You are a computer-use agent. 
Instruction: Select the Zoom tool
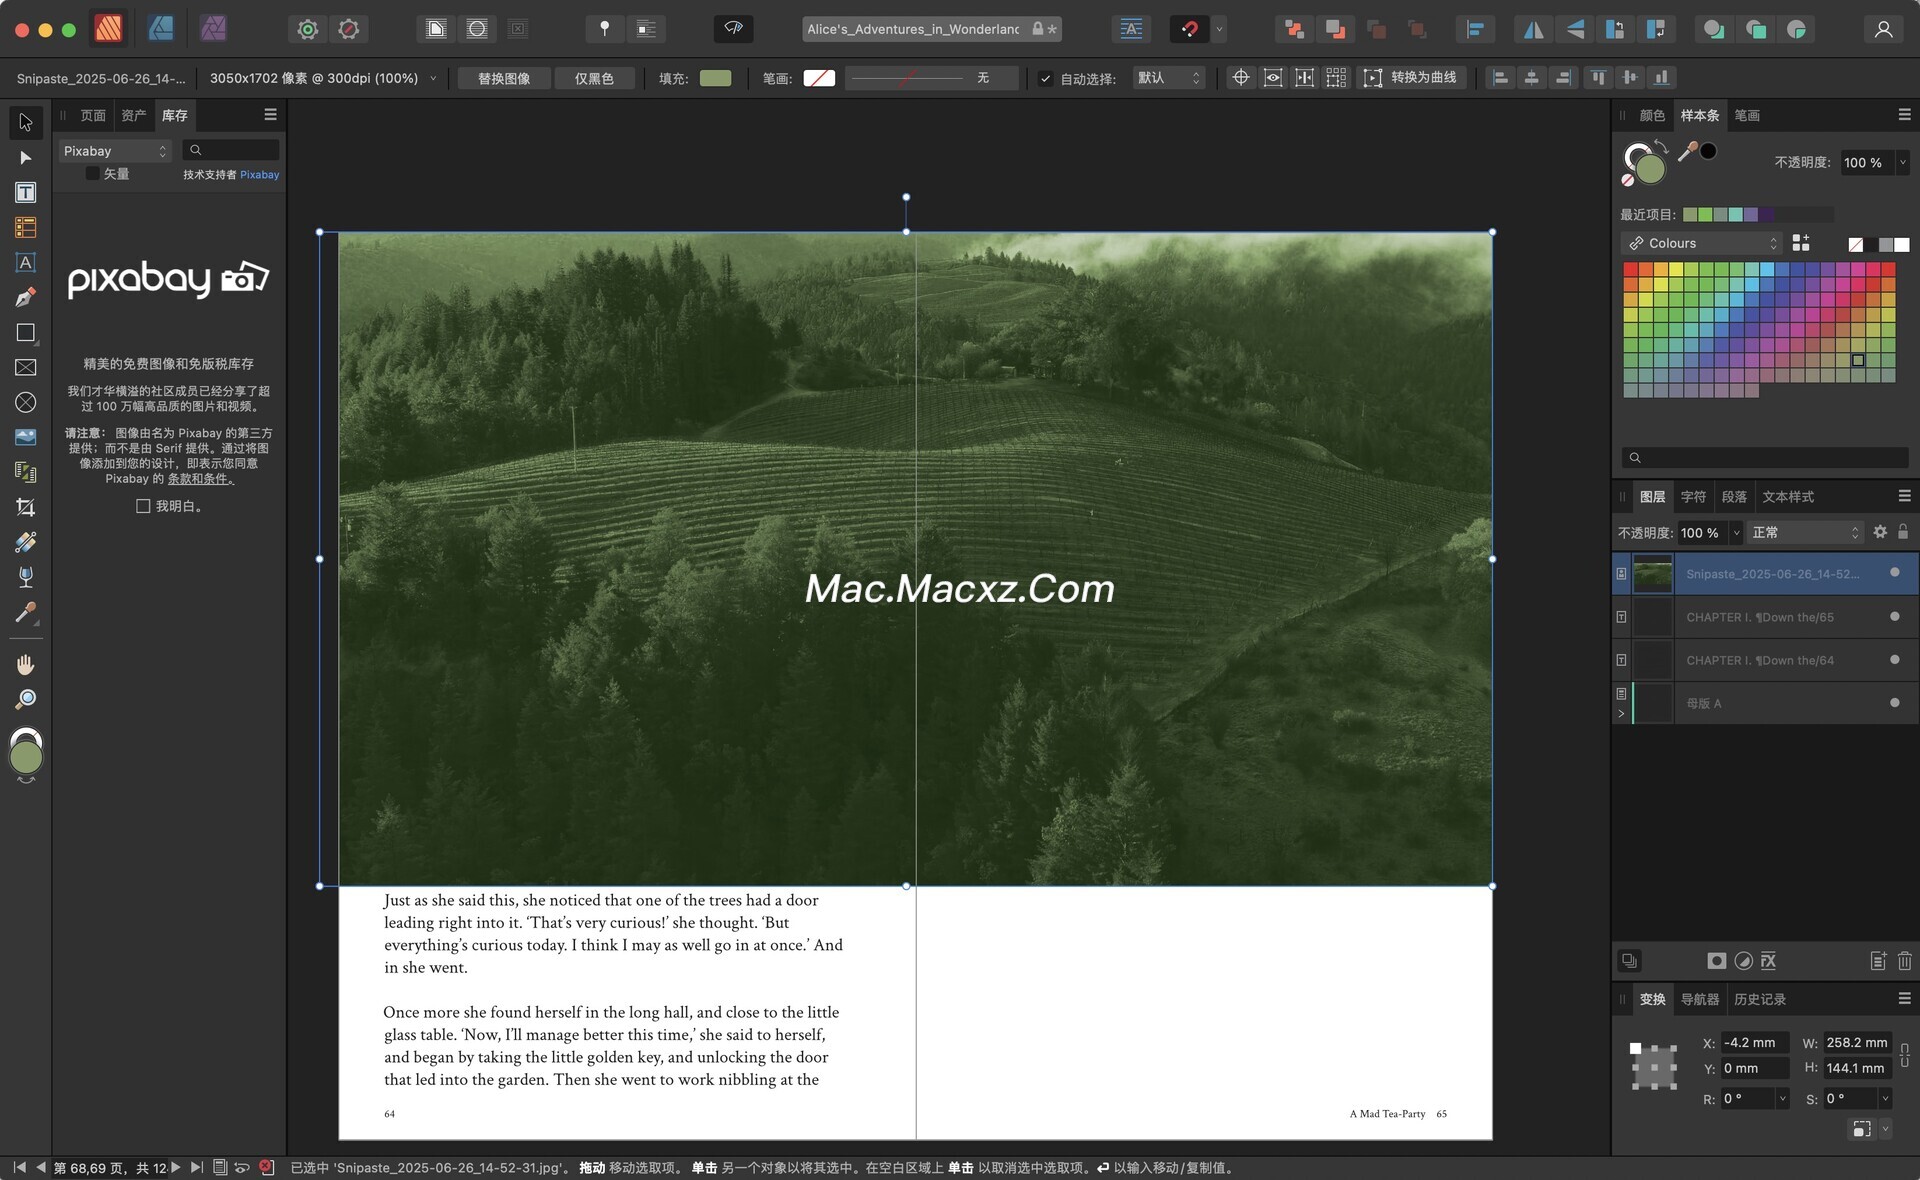25,699
